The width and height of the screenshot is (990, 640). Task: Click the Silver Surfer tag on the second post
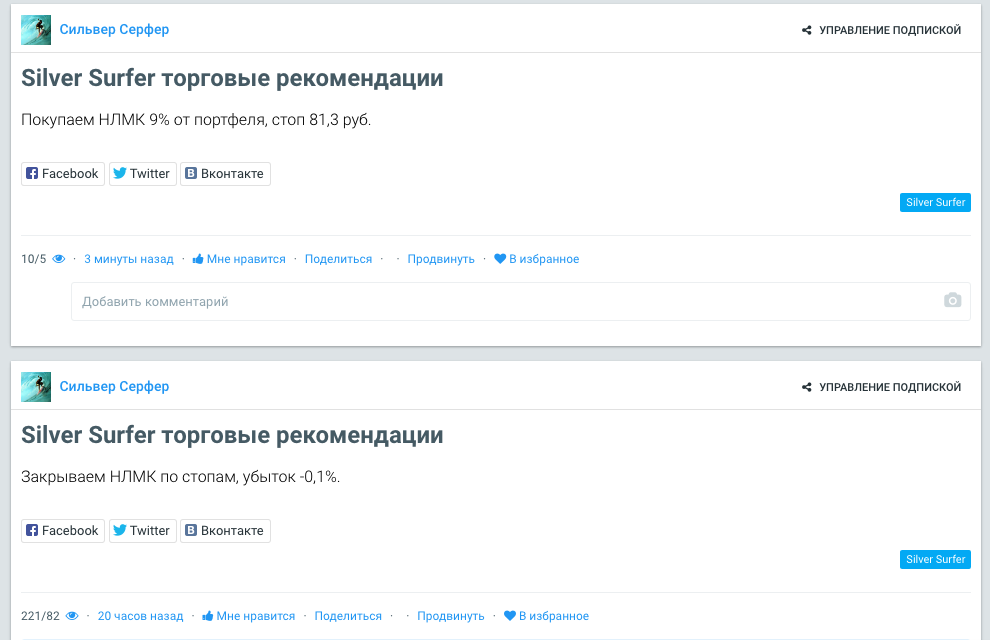pyautogui.click(x=935, y=559)
